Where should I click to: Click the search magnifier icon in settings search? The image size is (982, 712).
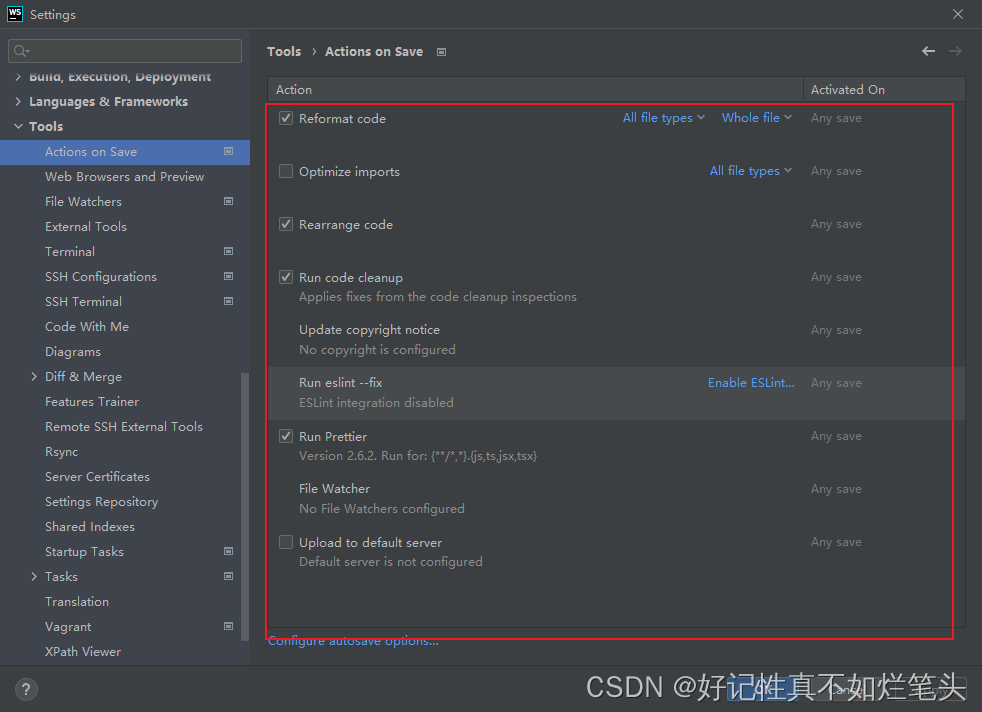coord(21,51)
